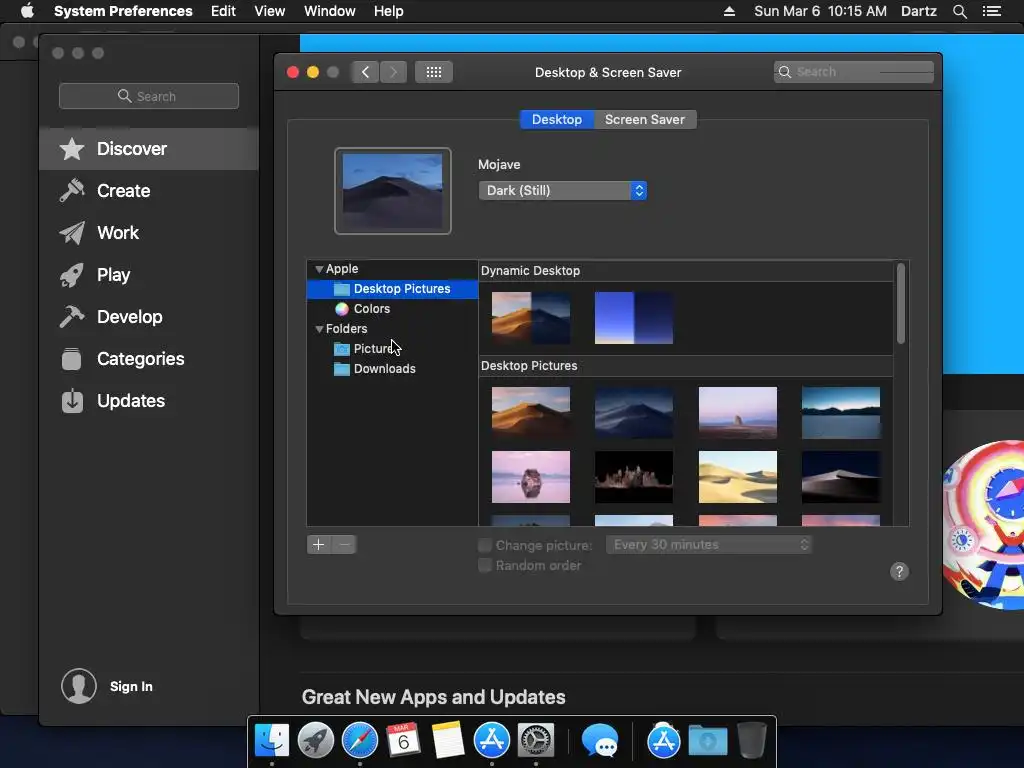Click the App Store sidebar search field
The height and width of the screenshot is (768, 1024).
click(149, 96)
